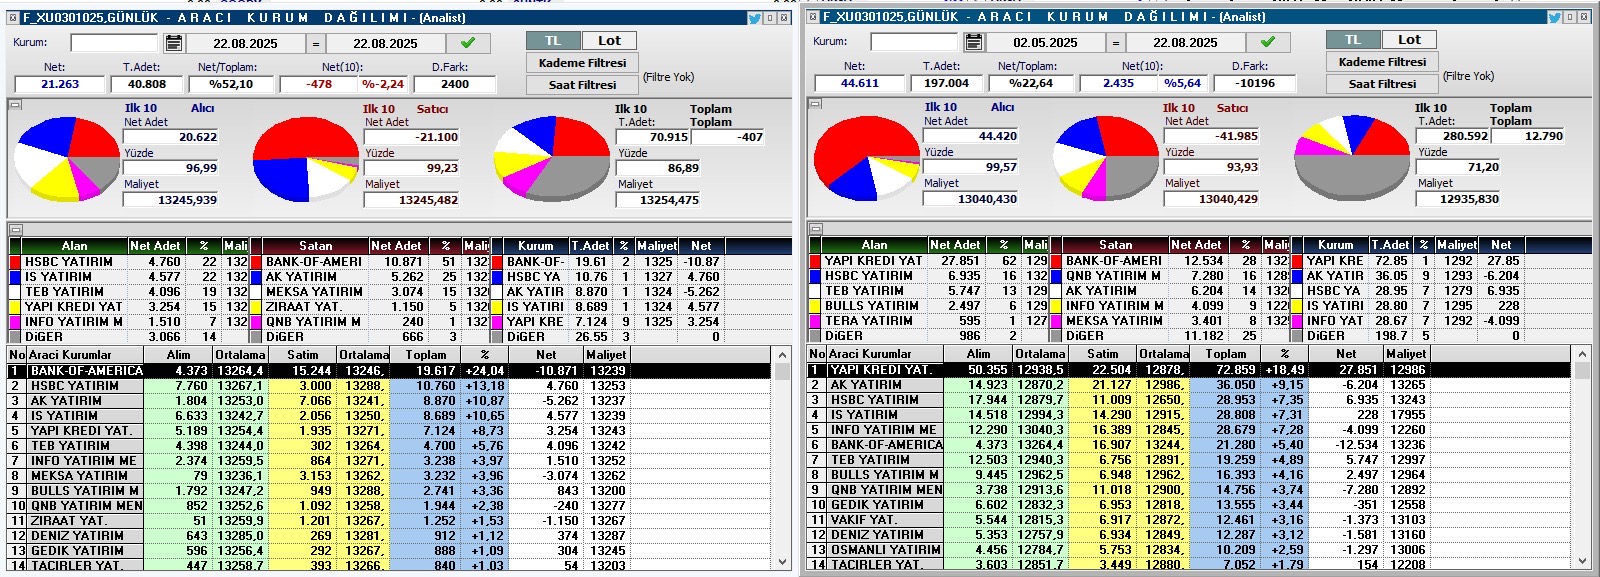Select TL toggle in the right window
This screenshot has width=1600, height=577.
[1353, 40]
